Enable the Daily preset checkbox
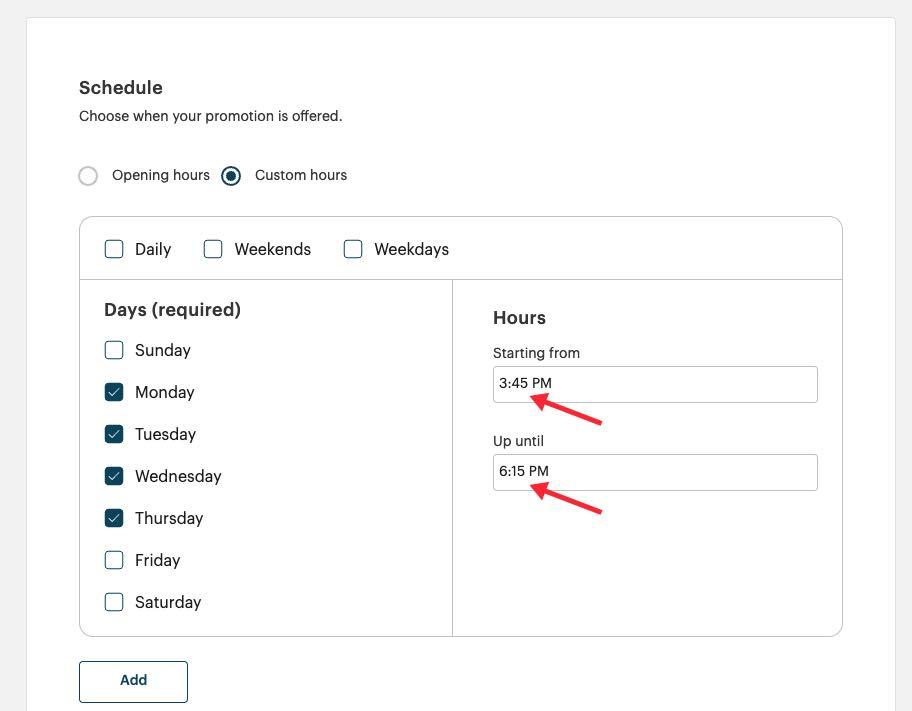This screenshot has height=711, width=912. 114,249
